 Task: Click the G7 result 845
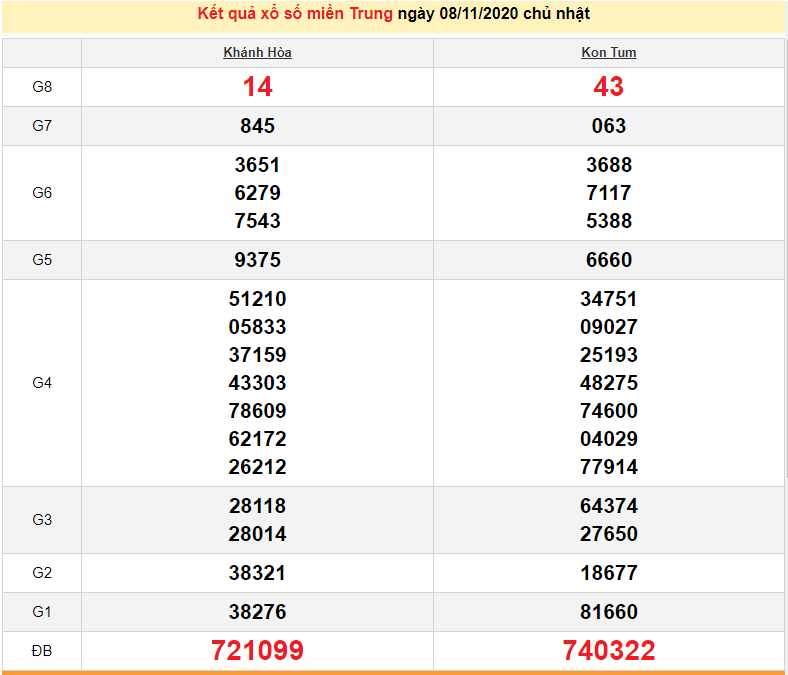tap(257, 126)
